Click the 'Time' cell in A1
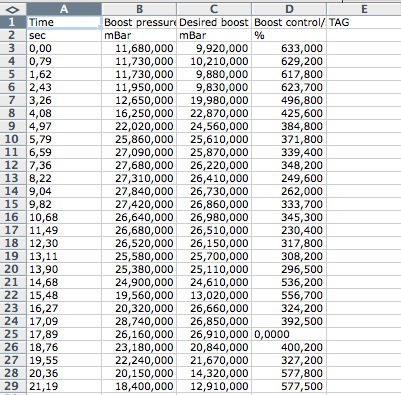 [64, 22]
